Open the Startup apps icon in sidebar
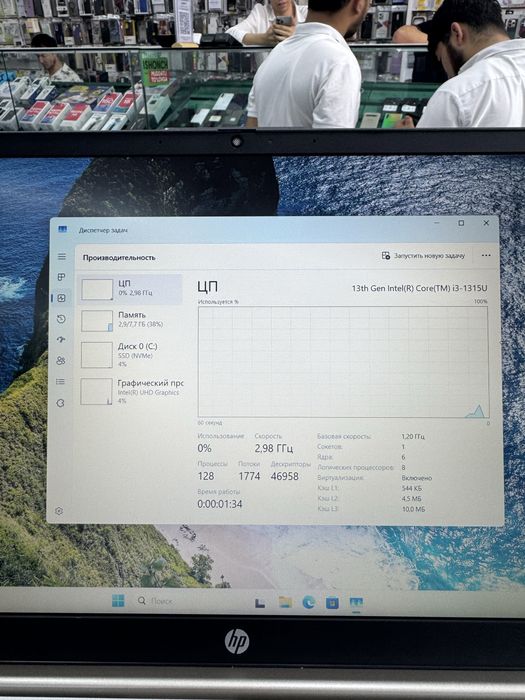This screenshot has width=525, height=700. [61, 340]
